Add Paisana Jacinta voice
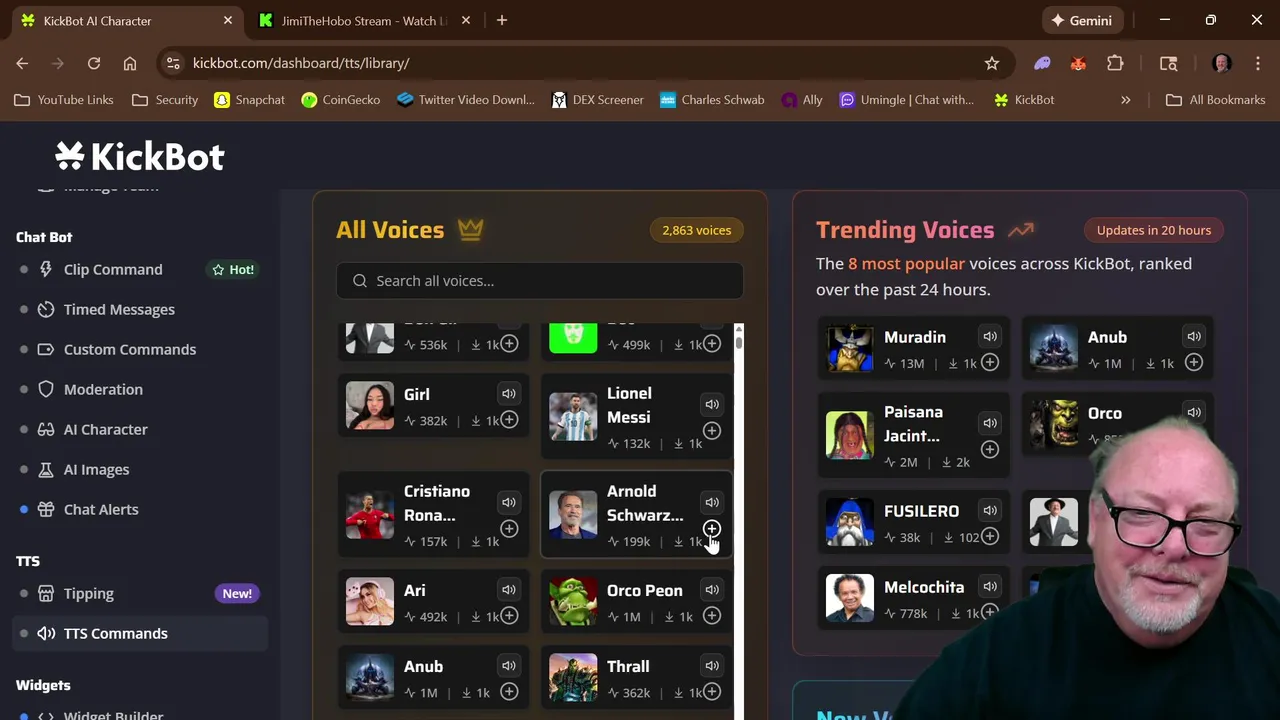This screenshot has height=720, width=1280. pos(990,449)
